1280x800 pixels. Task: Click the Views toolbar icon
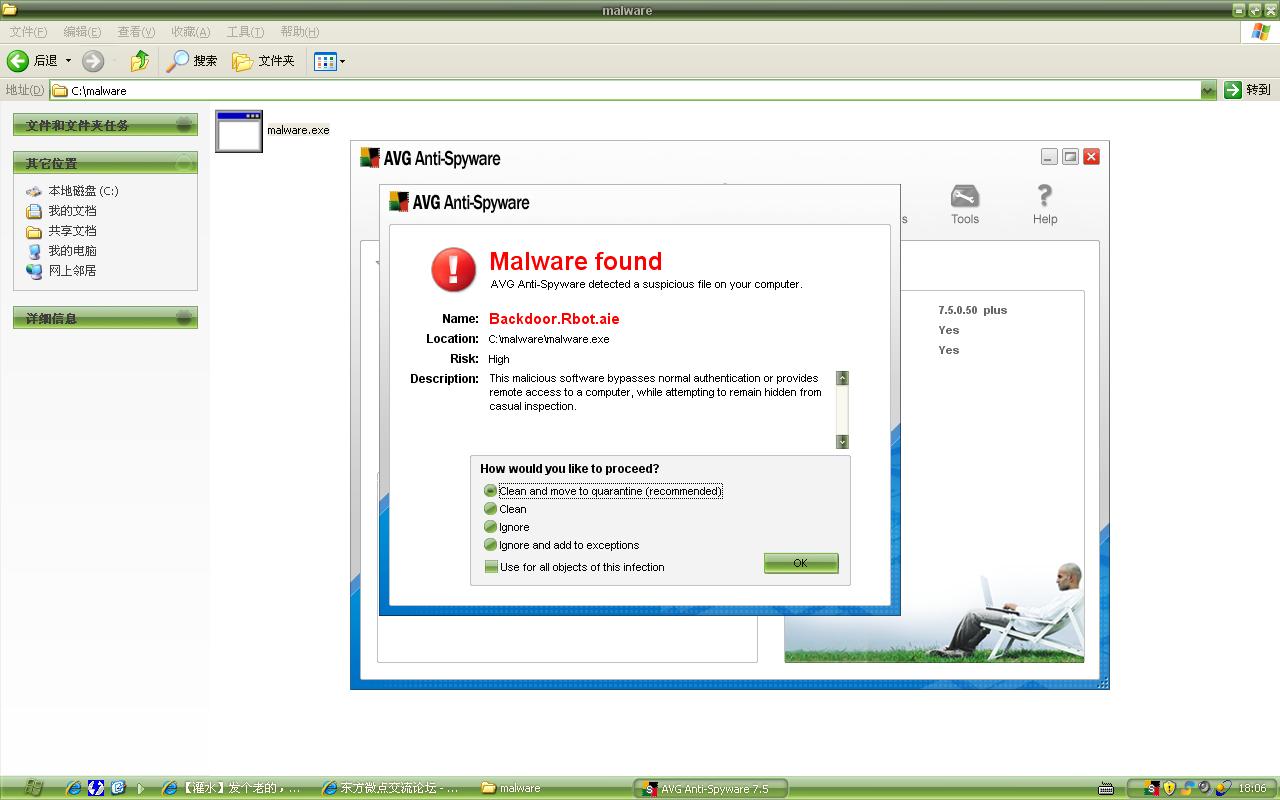click(x=325, y=61)
